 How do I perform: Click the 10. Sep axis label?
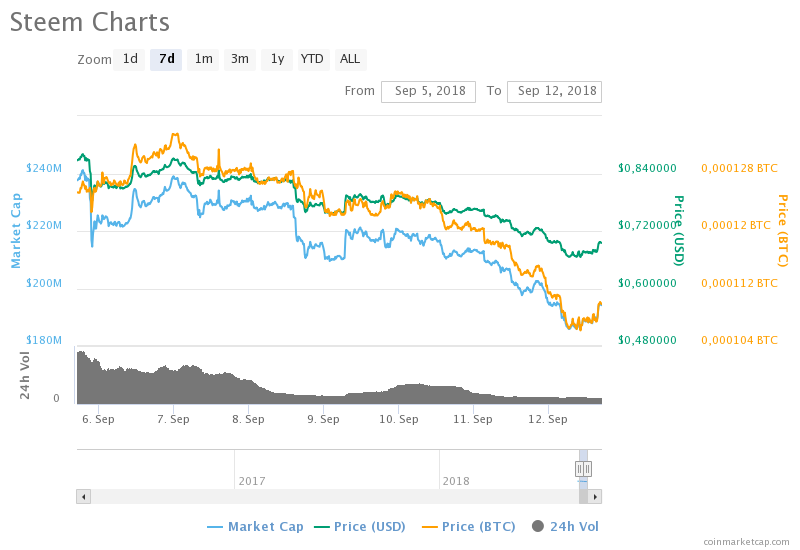(x=398, y=419)
